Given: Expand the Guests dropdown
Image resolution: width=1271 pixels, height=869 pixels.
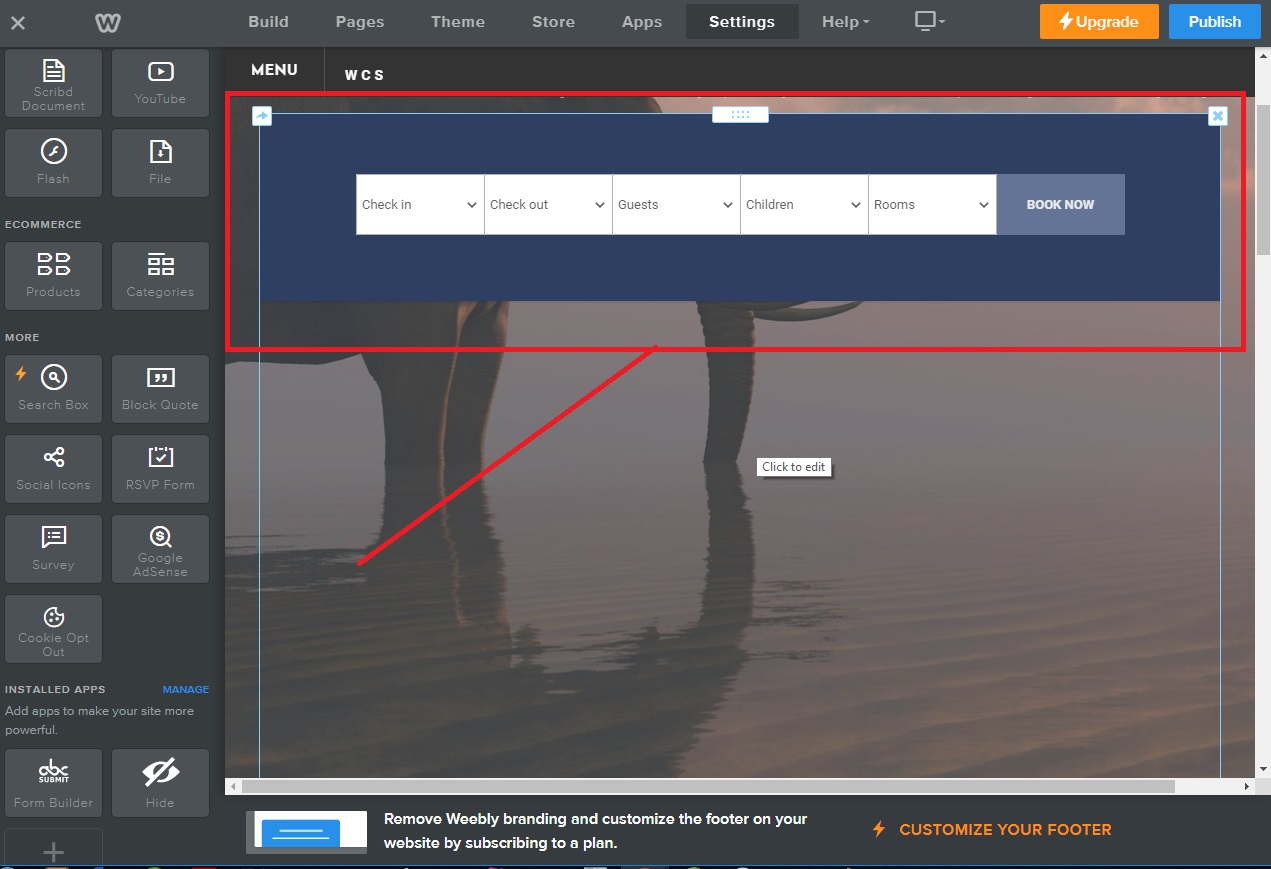Looking at the screenshot, I should click(676, 205).
